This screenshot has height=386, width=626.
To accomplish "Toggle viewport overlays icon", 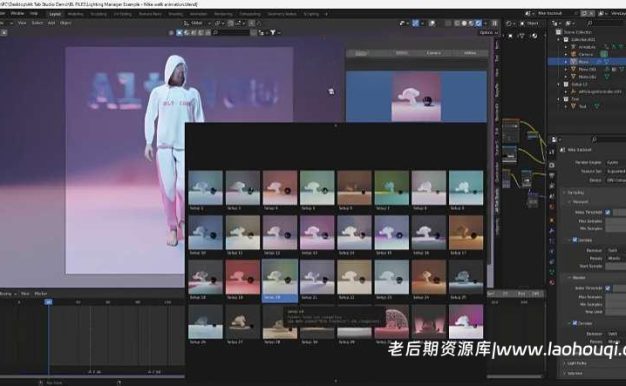I will pyautogui.click(x=432, y=23).
